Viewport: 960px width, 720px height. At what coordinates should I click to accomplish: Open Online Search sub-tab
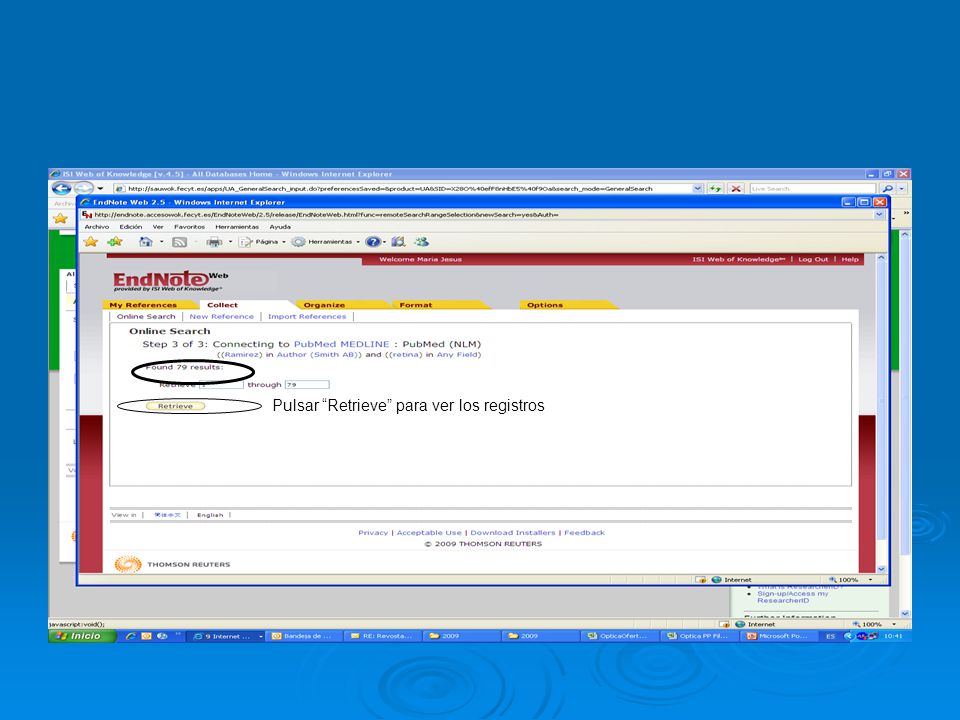[146, 317]
